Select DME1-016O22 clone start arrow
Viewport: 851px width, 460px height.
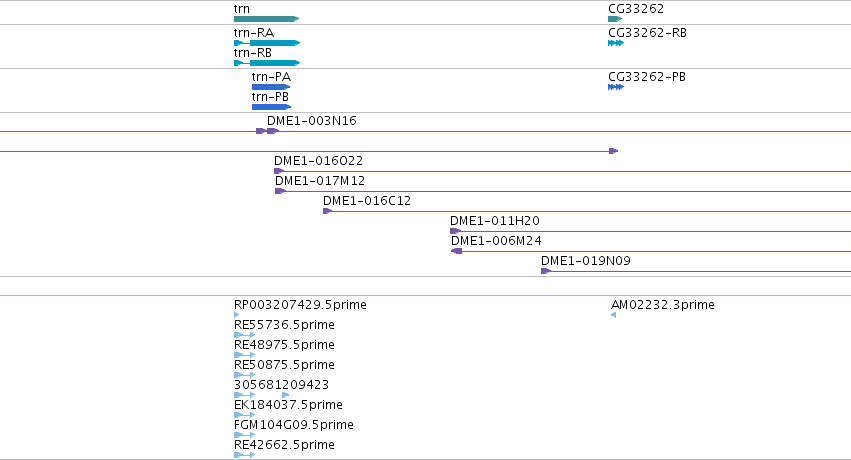pos(279,171)
